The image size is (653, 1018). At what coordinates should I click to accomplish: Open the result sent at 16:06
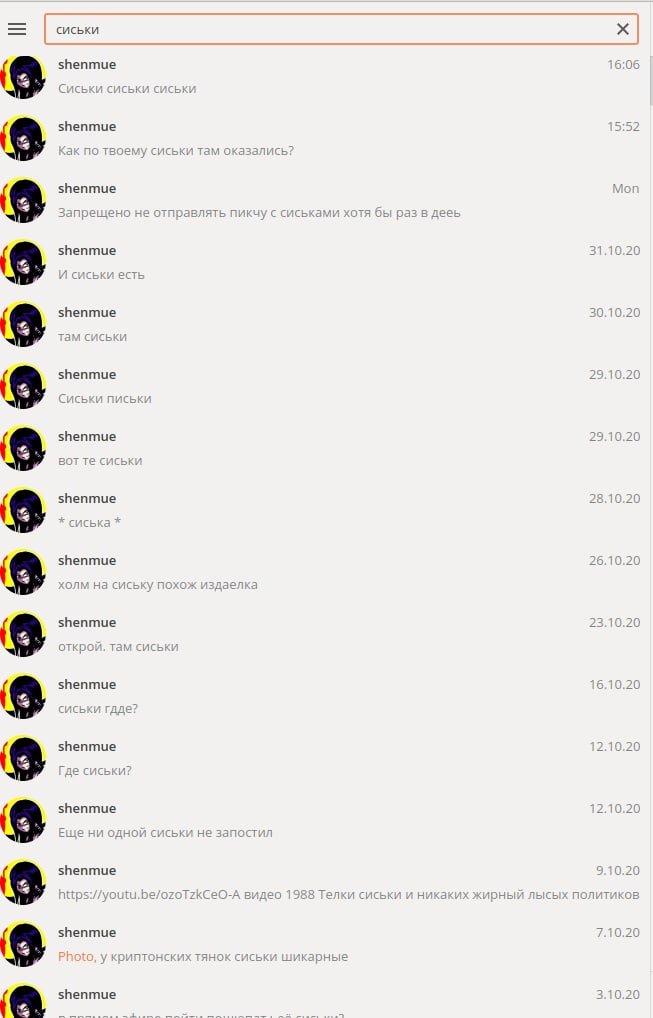[x=326, y=77]
